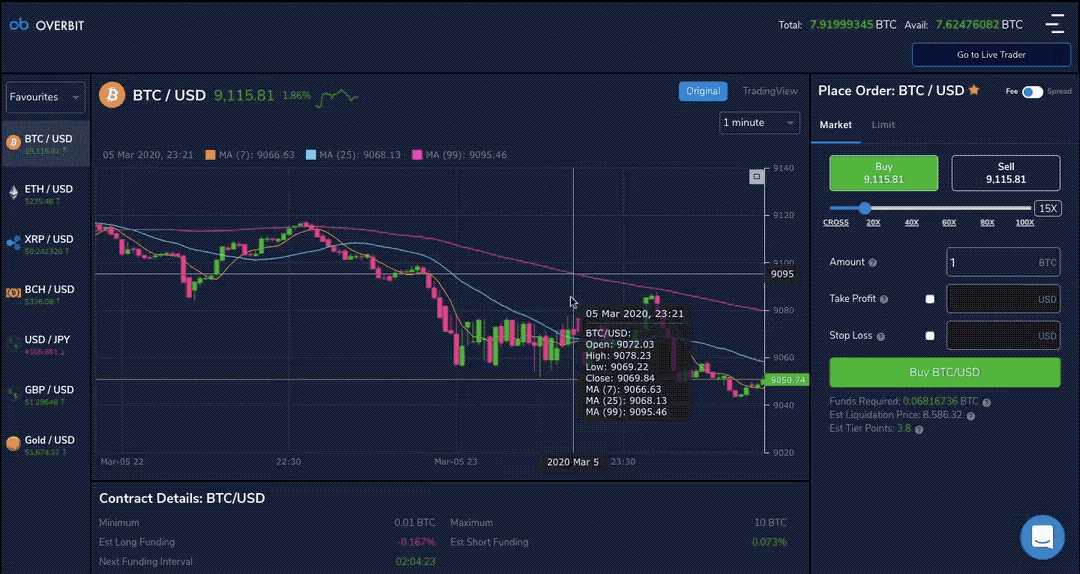Click the Ethereum coin icon
The height and width of the screenshot is (574, 1080).
pos(13,193)
